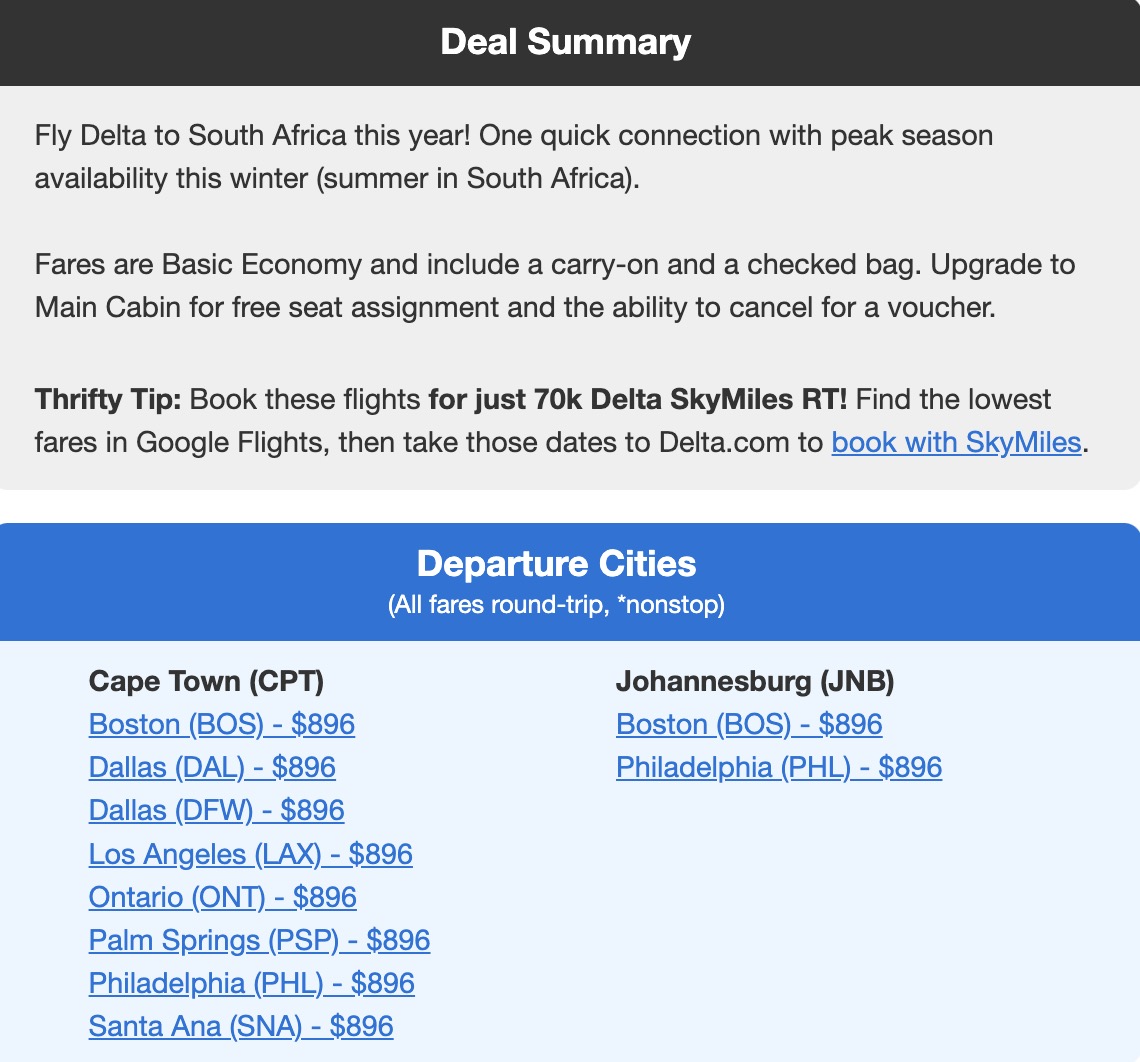Screen dimensions: 1140x1062
Task: Select the Santa Ana (SNA) fare link
Action: click(241, 1026)
